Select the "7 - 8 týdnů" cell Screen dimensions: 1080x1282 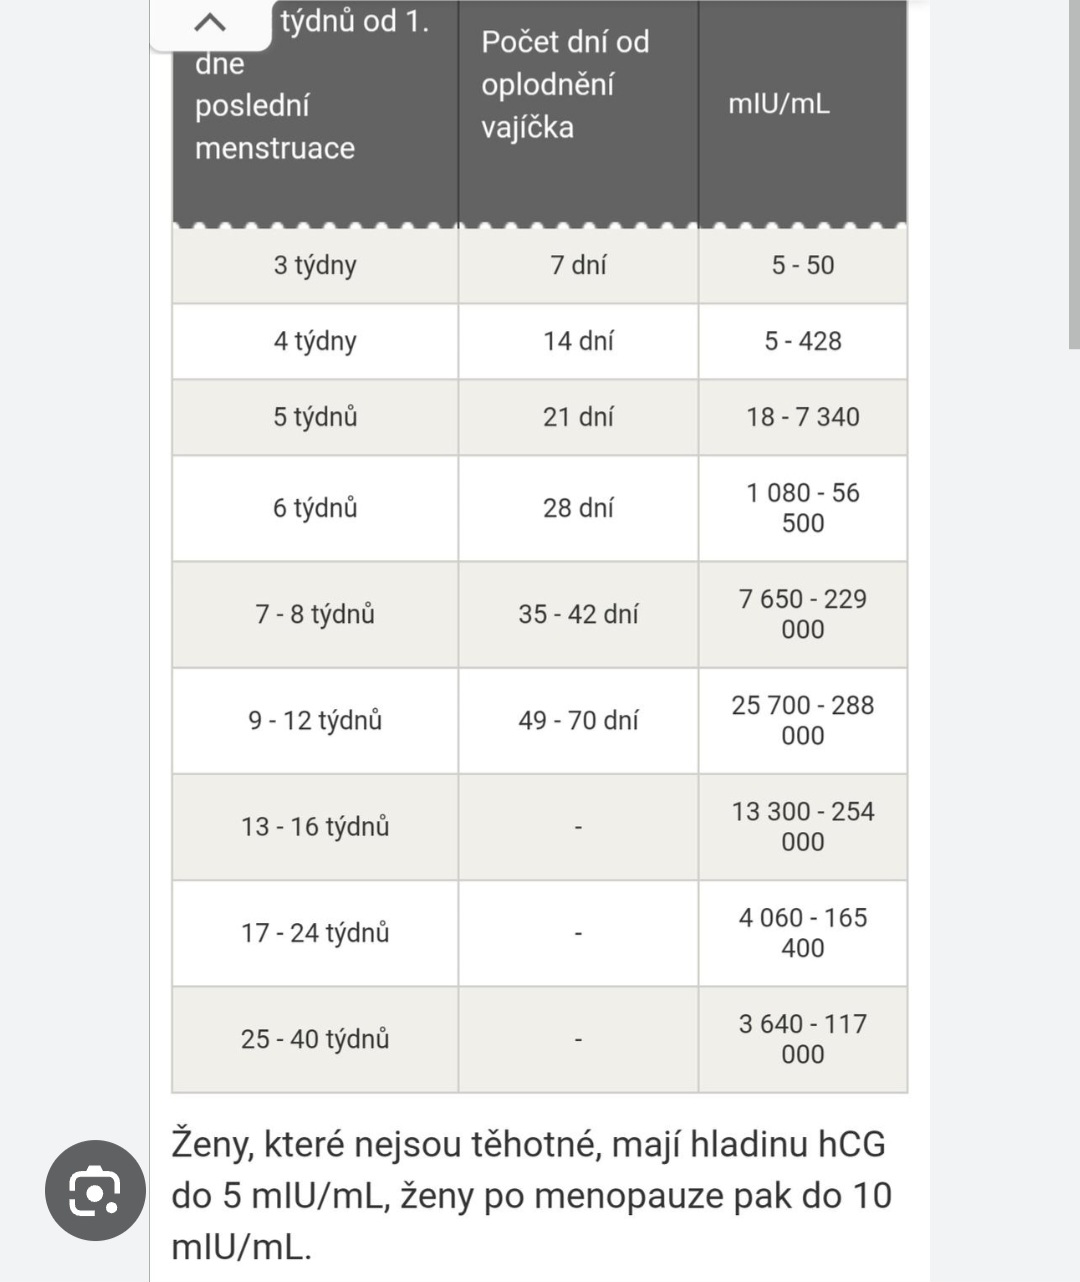coord(315,614)
